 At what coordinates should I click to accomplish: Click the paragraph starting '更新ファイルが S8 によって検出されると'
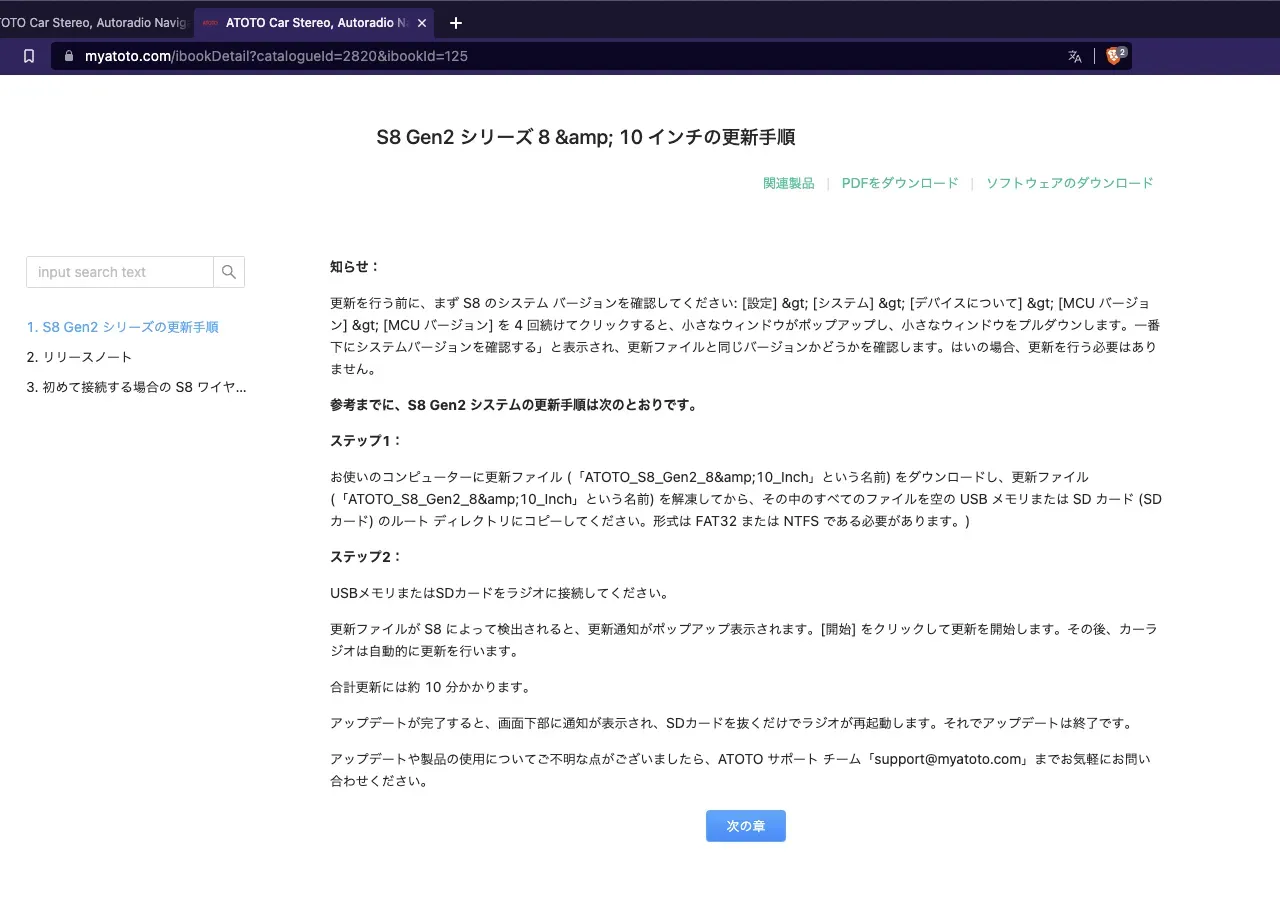coord(744,640)
